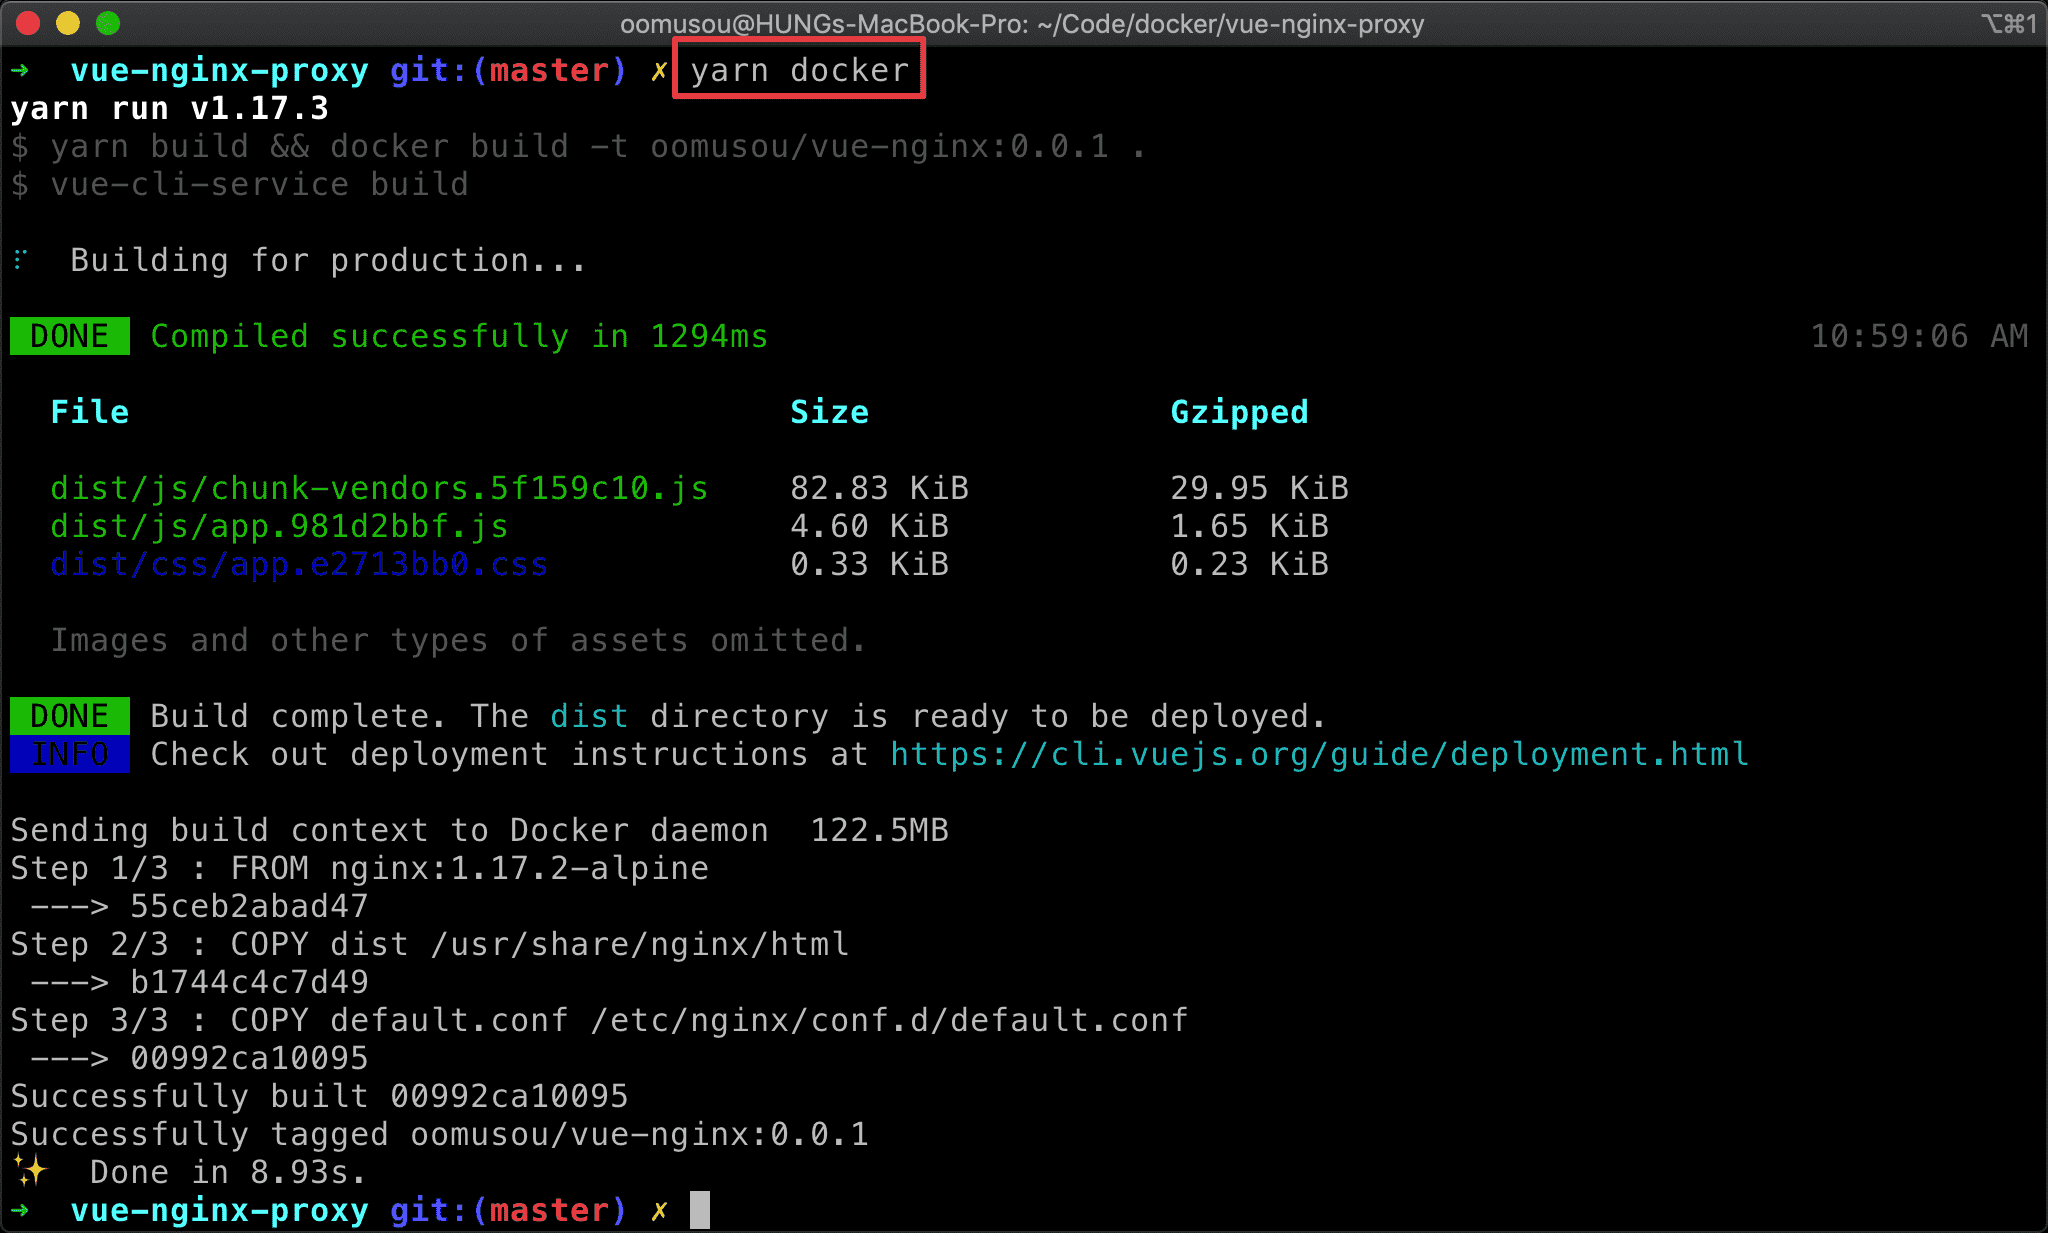Click the 82.83 KiB size value
This screenshot has width=2048, height=1233.
click(x=879, y=488)
